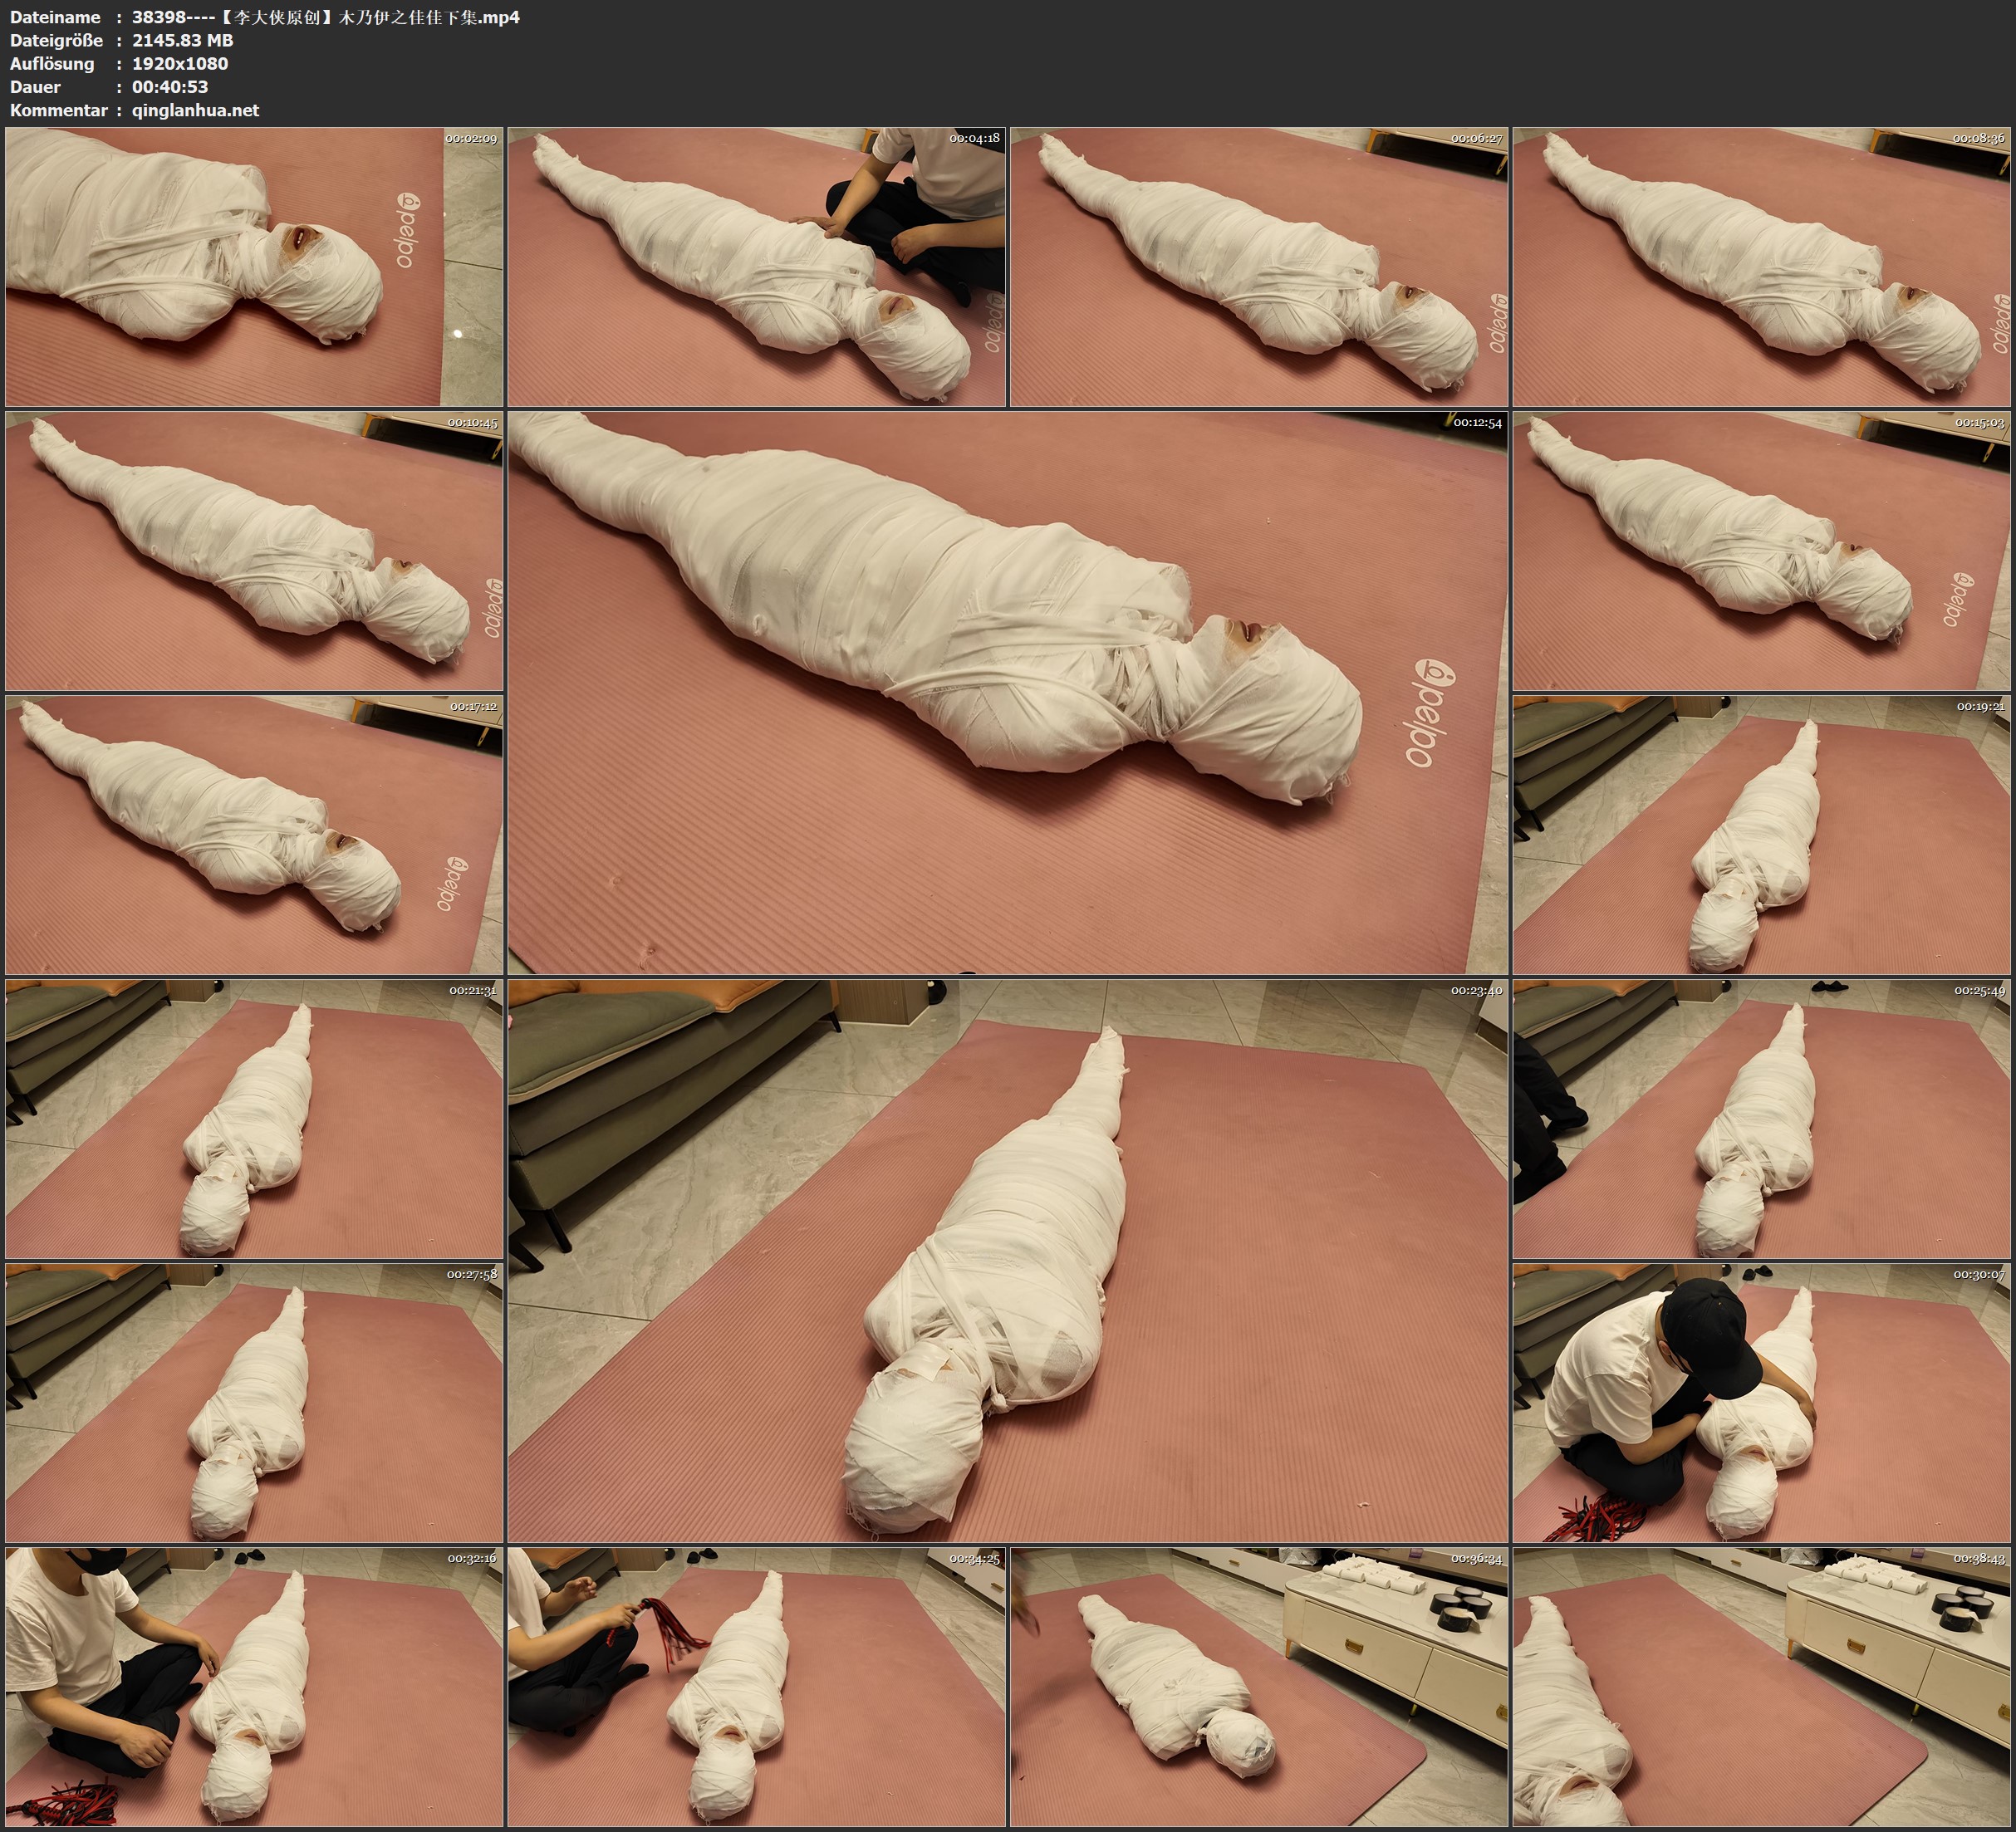Open the frame at 00:27:58
2016x1832 pixels.
pyautogui.click(x=254, y=1403)
